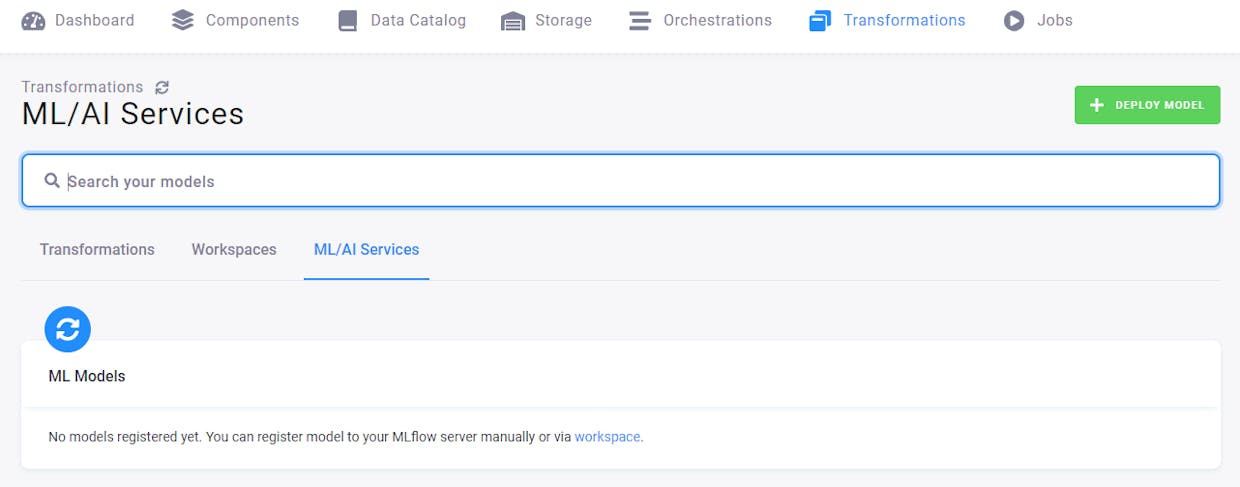1240x487 pixels.
Task: Select the Orchestrations bars icon
Action: tap(640, 20)
